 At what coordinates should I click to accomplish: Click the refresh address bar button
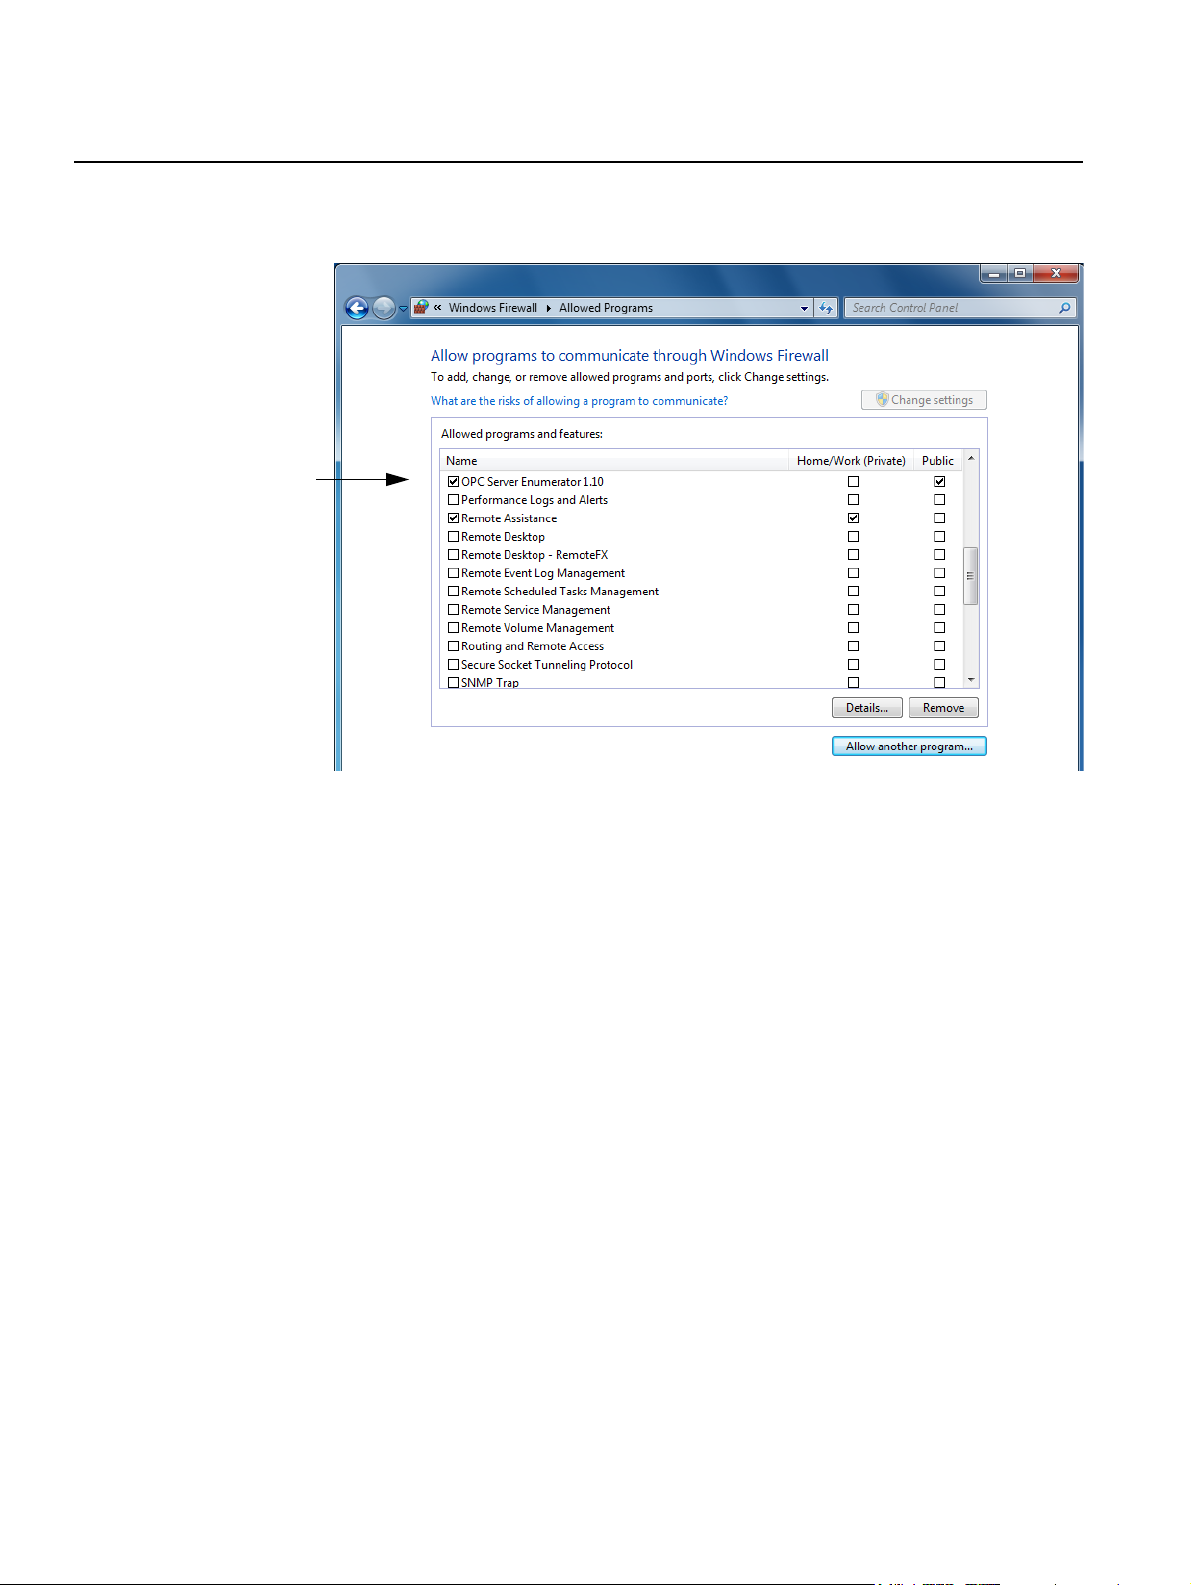(x=826, y=308)
